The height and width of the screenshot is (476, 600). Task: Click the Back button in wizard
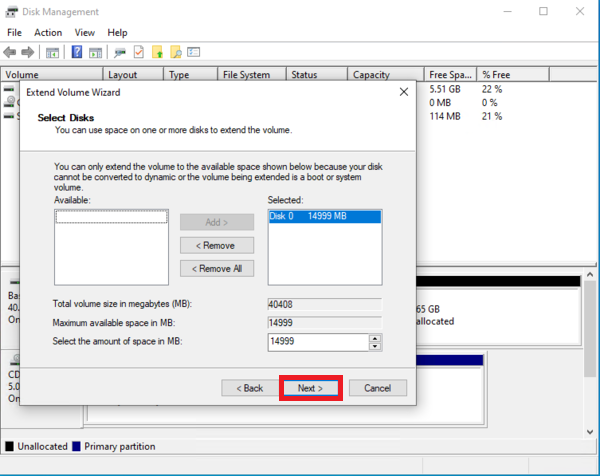(249, 388)
